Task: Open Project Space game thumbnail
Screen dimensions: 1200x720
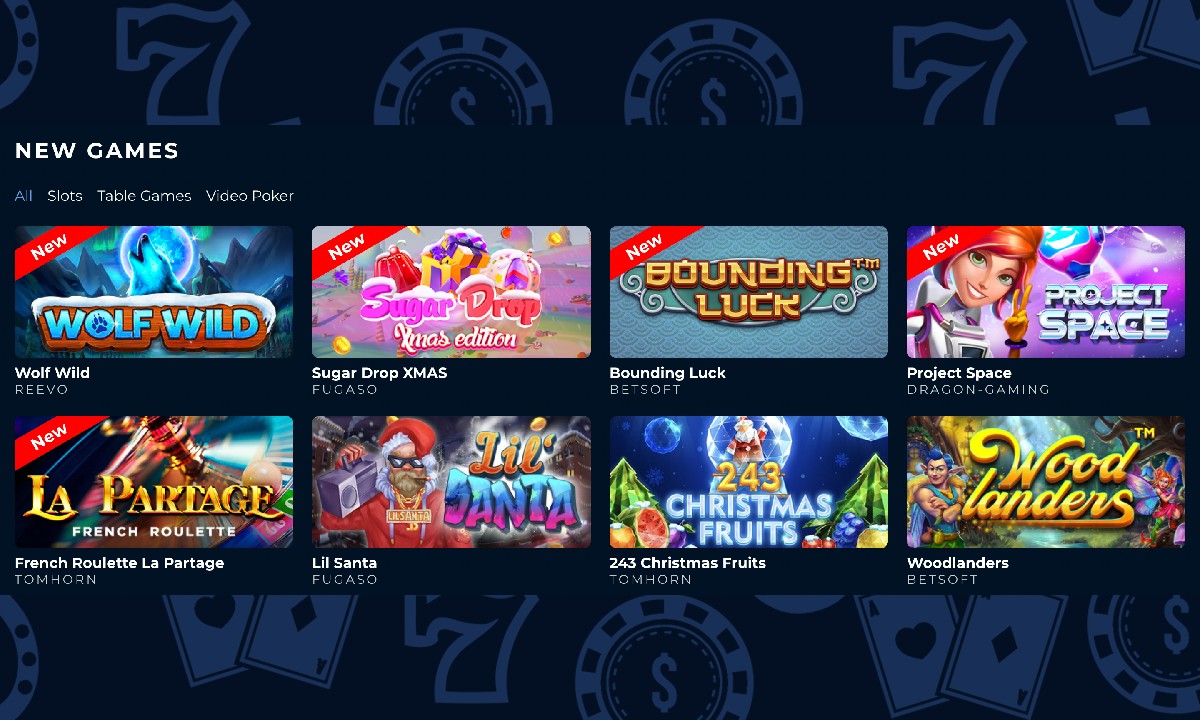Action: coord(1046,292)
